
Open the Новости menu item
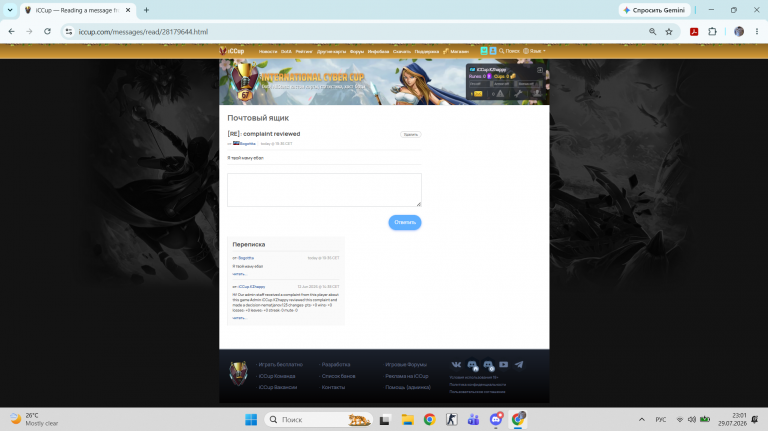(267, 51)
